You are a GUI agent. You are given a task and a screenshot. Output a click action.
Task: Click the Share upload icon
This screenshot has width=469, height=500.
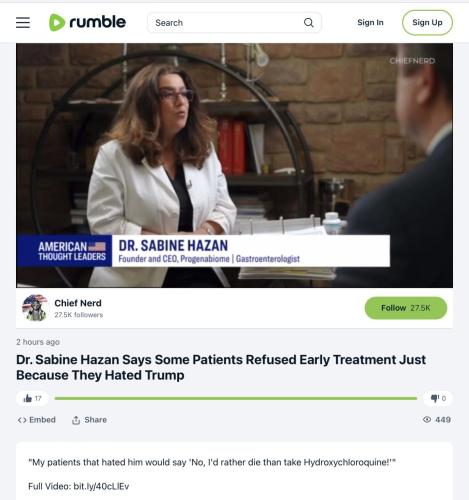tap(76, 420)
